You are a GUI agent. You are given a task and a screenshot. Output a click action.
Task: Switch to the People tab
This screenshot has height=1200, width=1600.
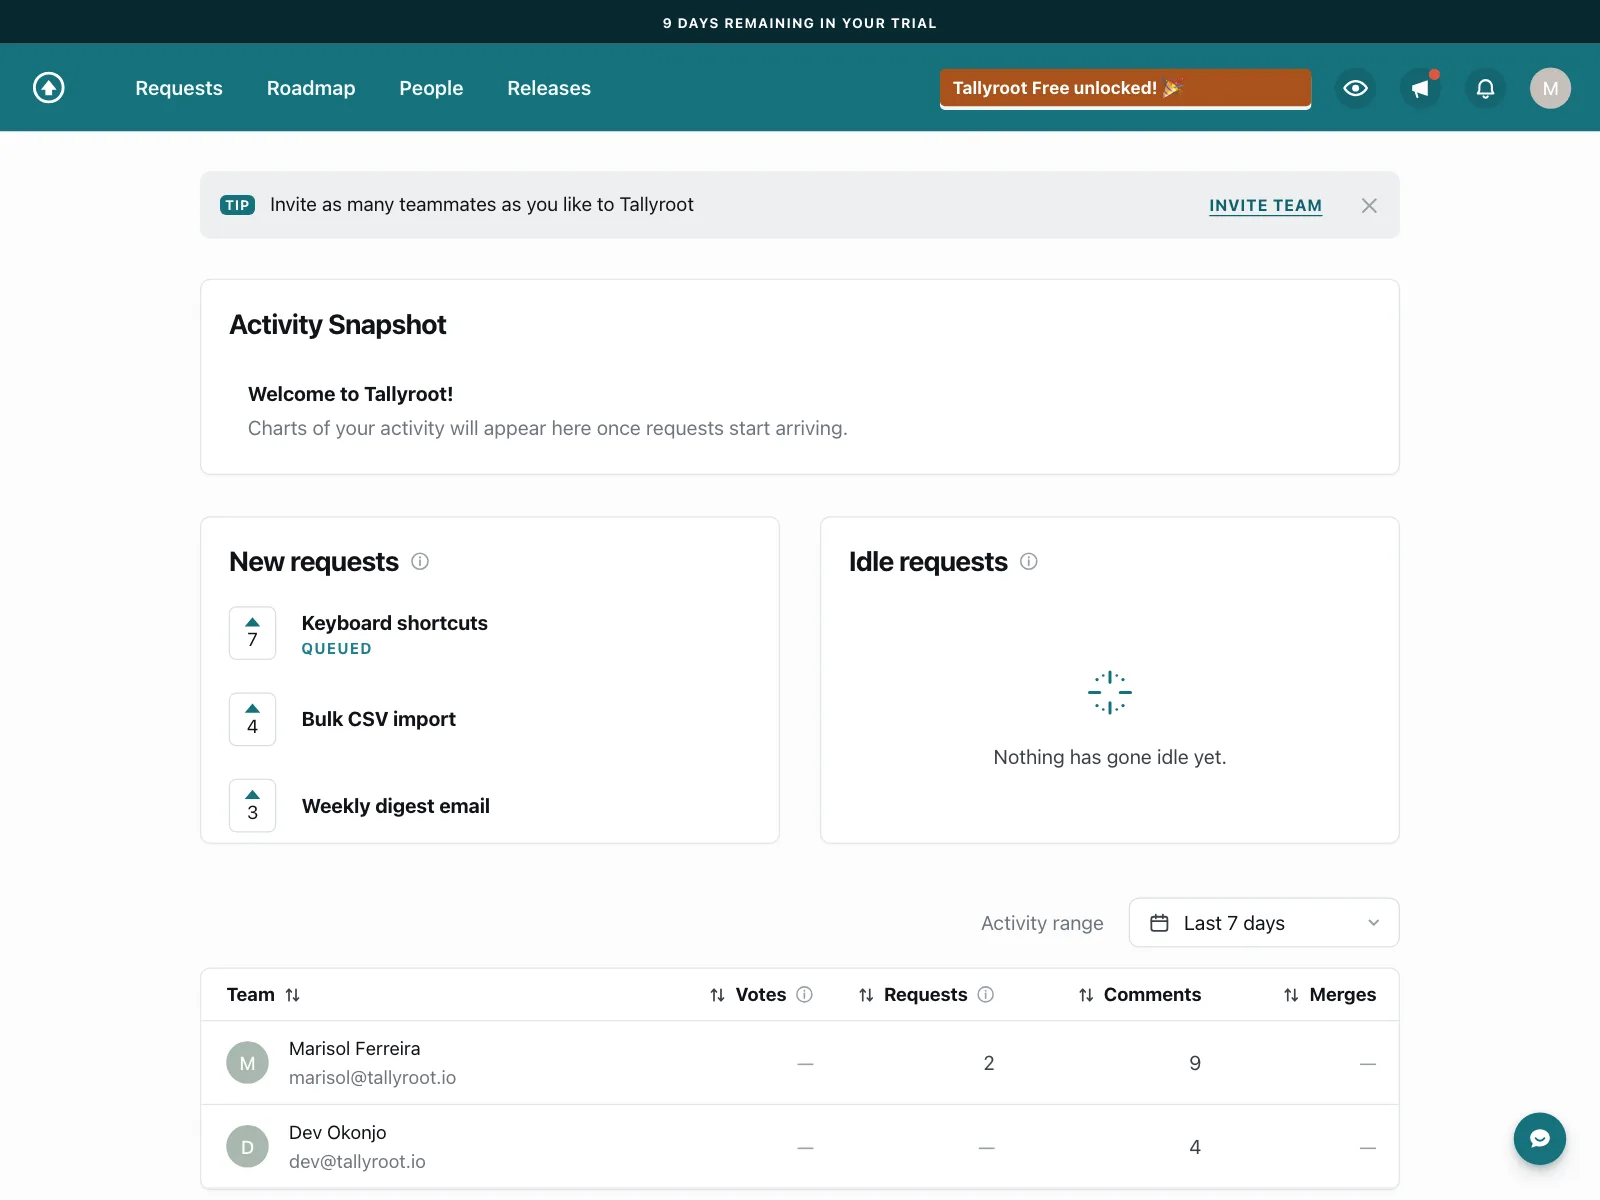tap(431, 88)
